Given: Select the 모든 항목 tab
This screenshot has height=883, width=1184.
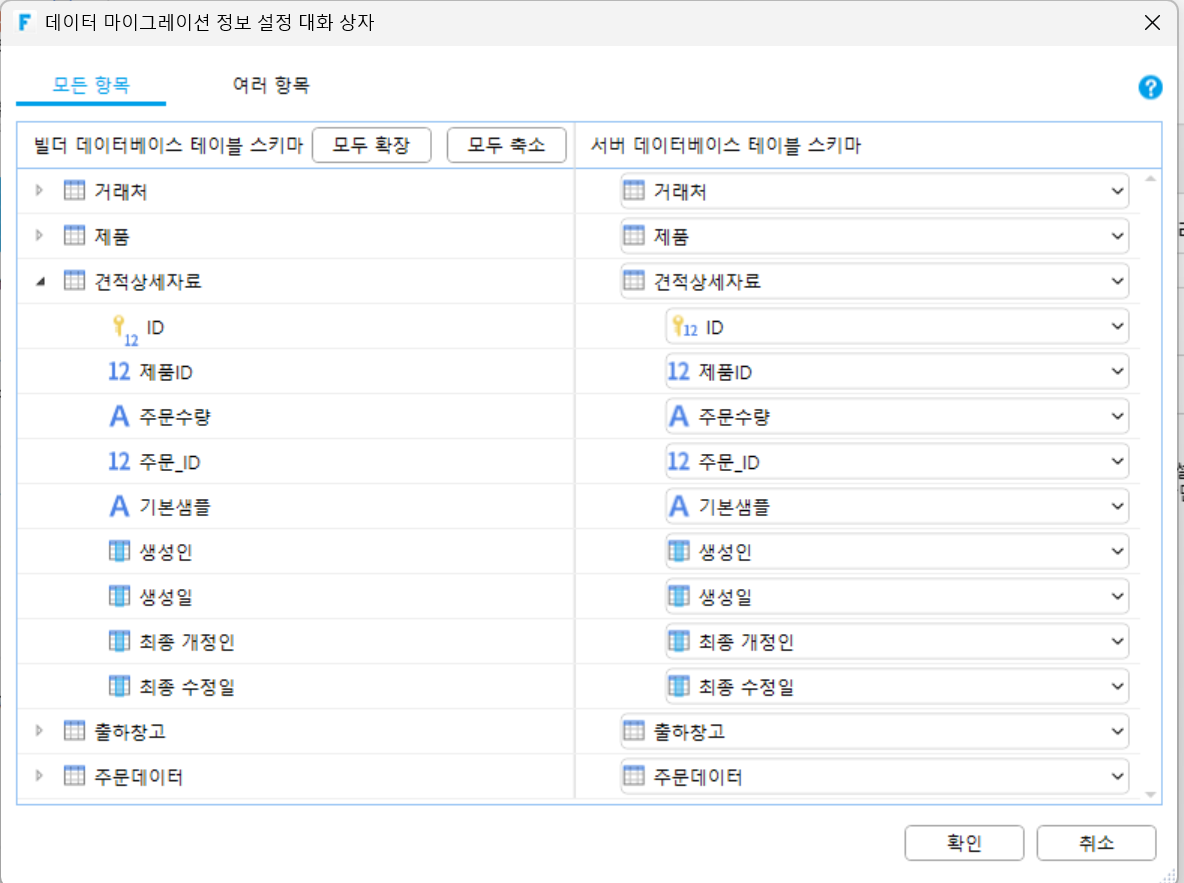Looking at the screenshot, I should click(x=91, y=85).
